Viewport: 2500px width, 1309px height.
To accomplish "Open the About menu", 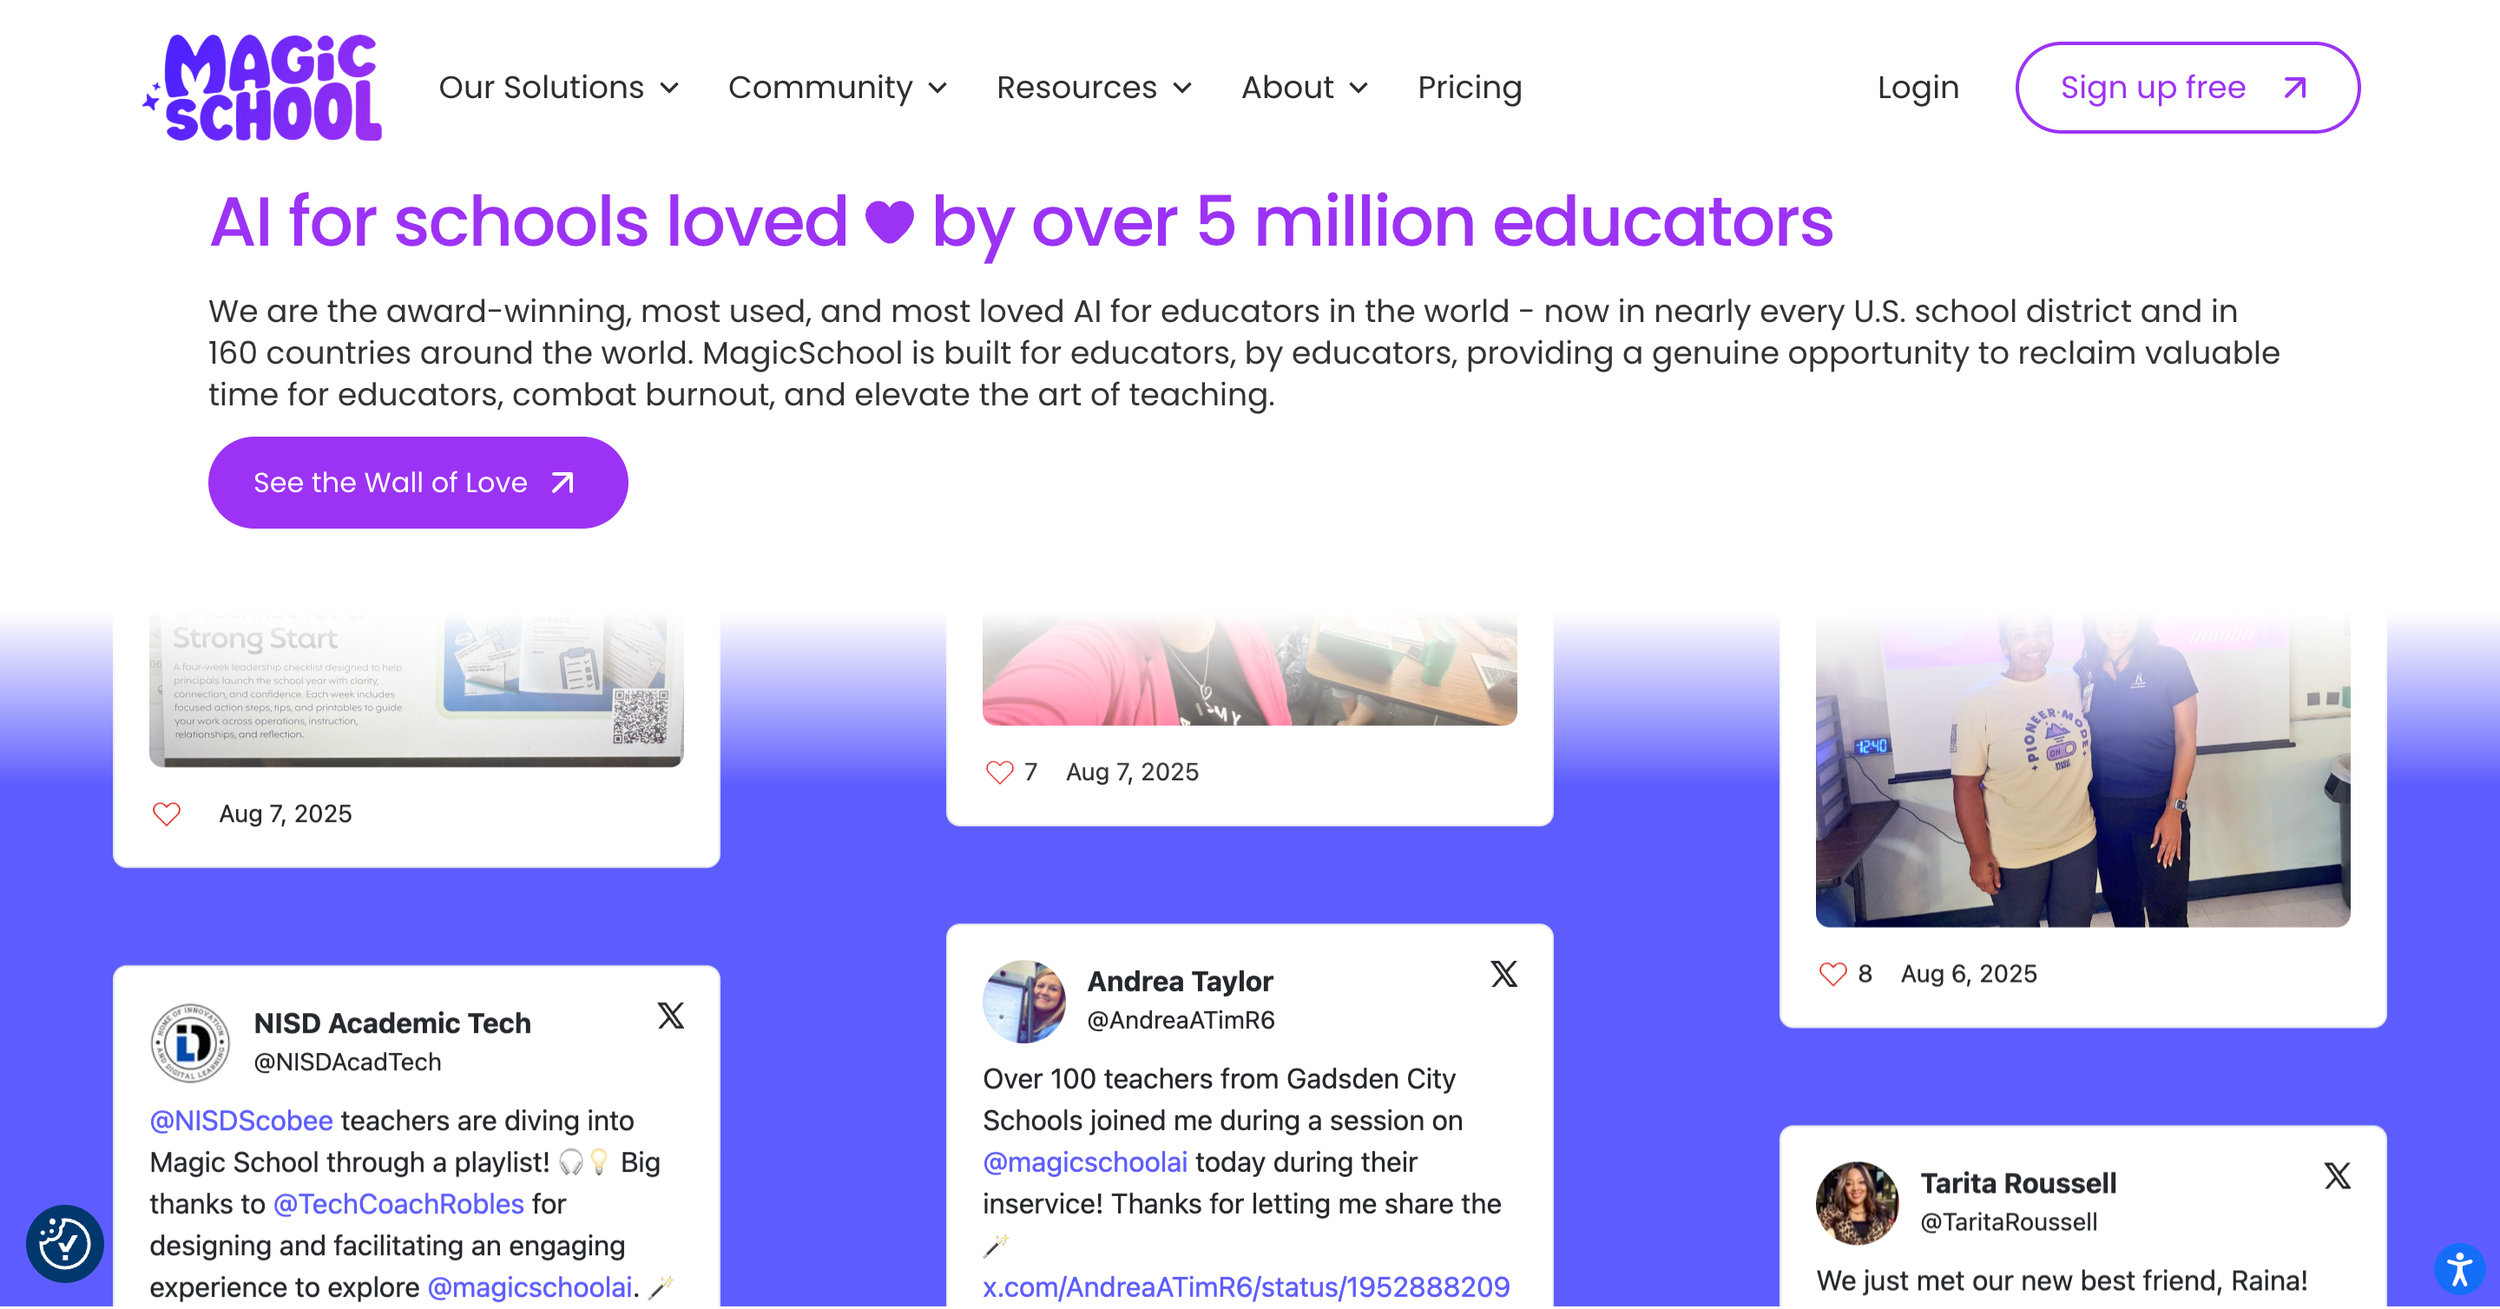I will click(x=1304, y=88).
